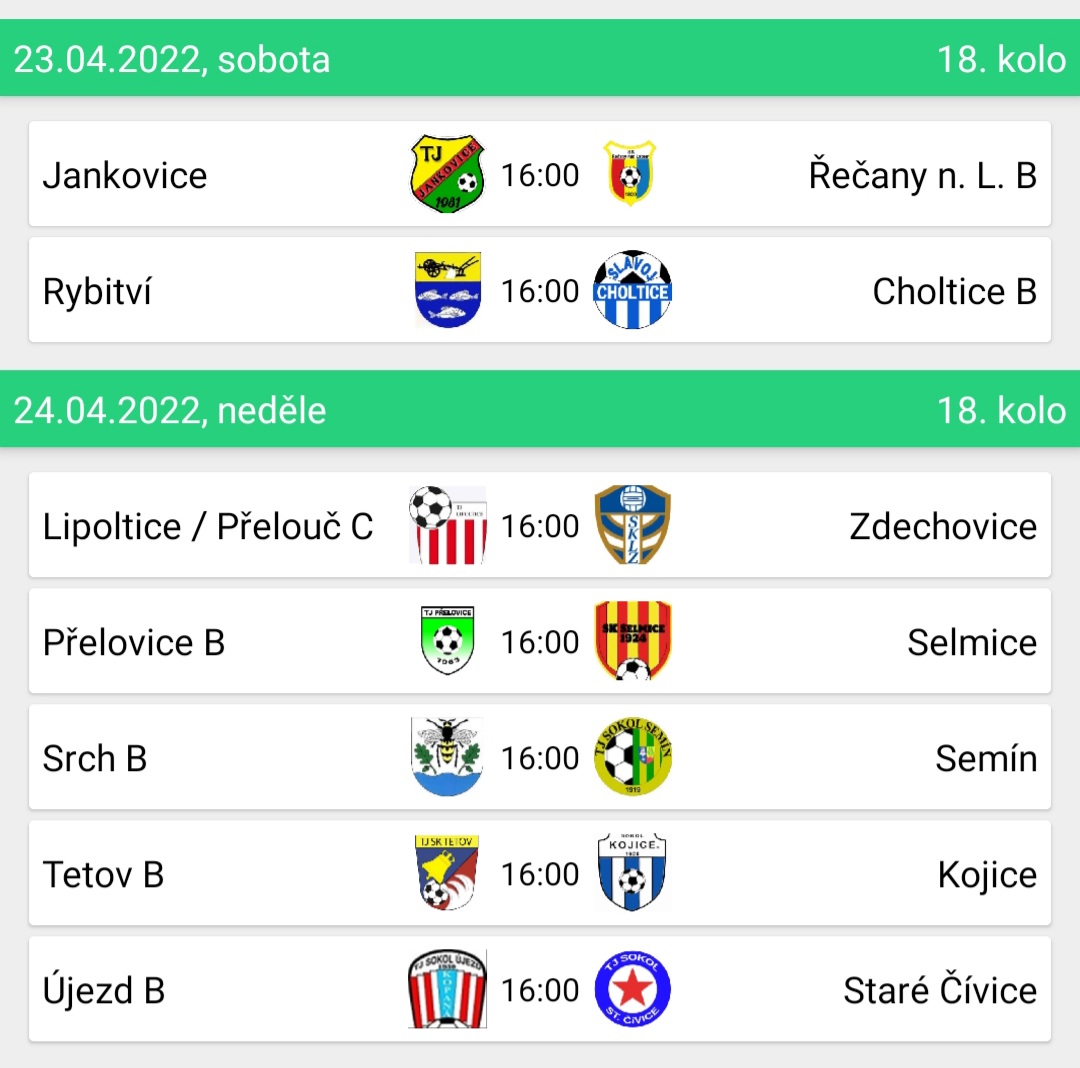Select the 23.04.2022 sobota header
Screen dimensions: 1080x1068
click(x=540, y=58)
